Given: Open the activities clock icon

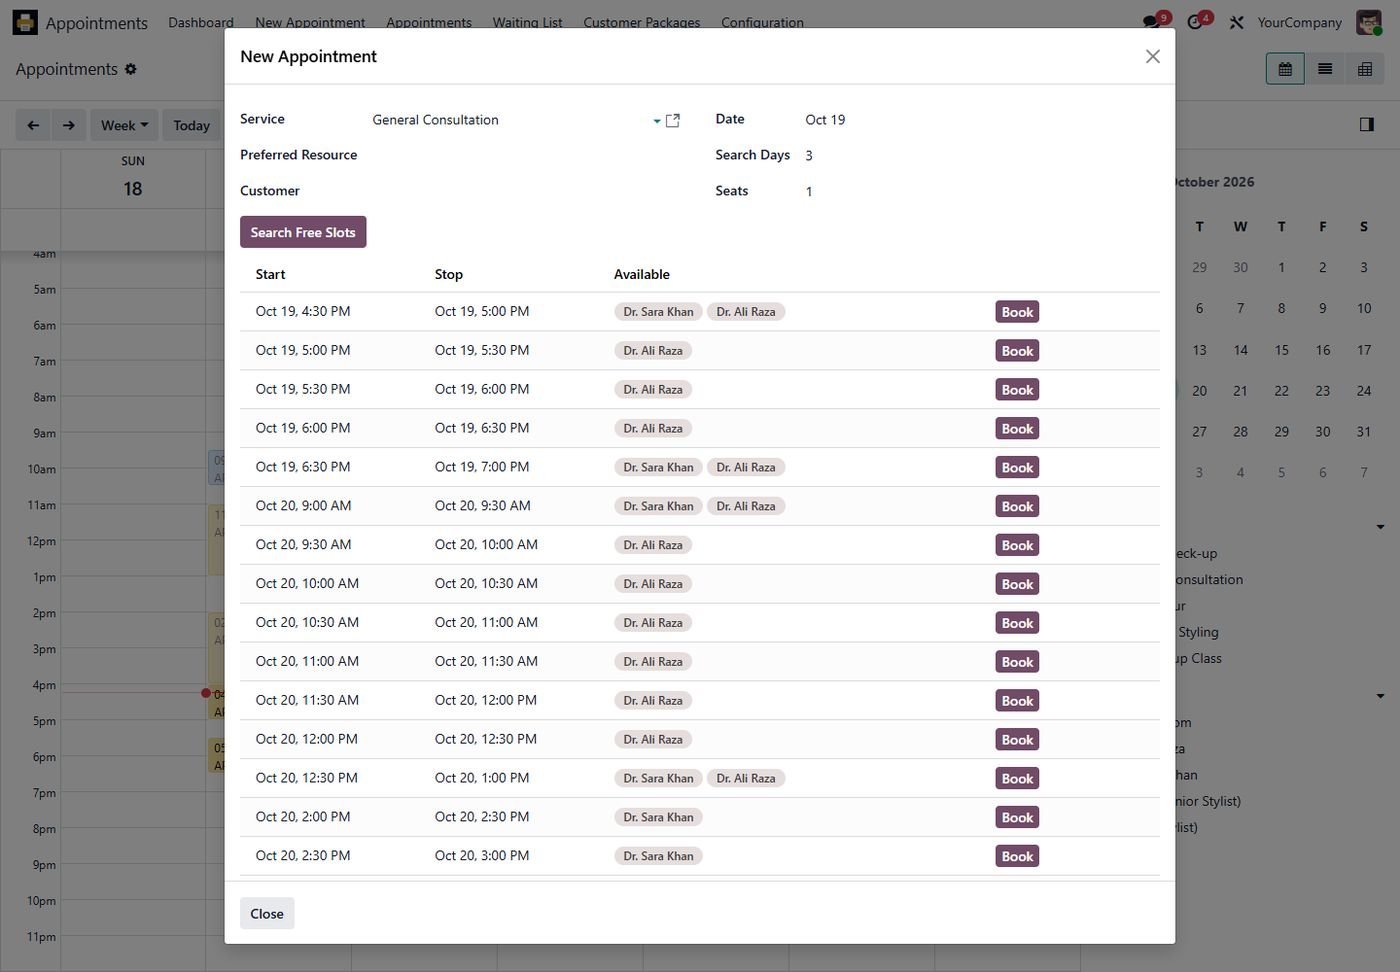Looking at the screenshot, I should click(x=1197, y=22).
